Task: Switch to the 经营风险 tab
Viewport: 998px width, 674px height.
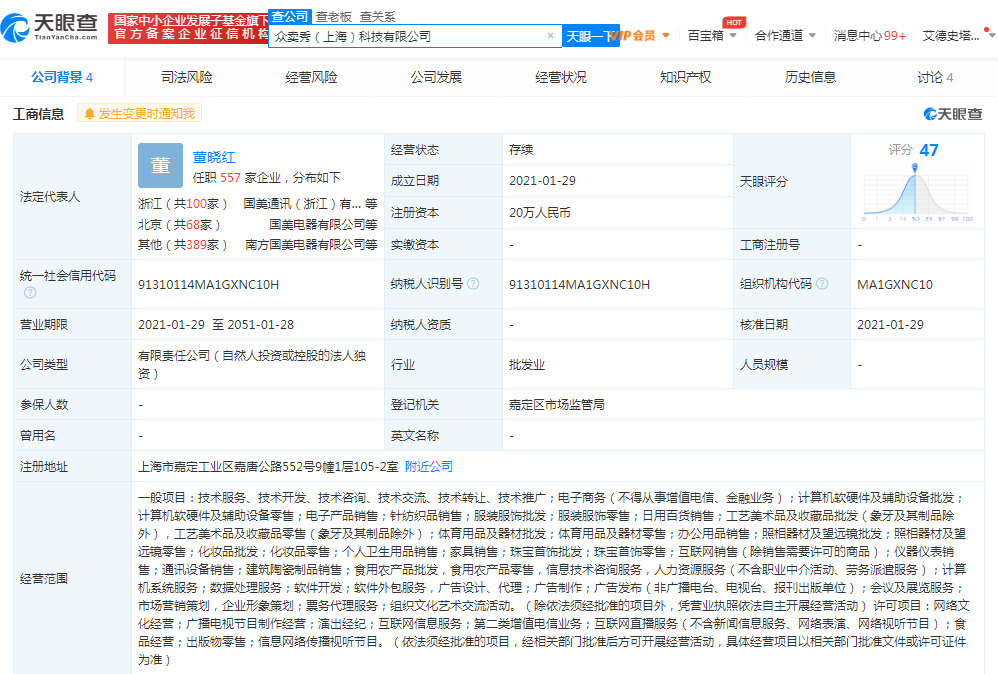Action: (x=311, y=78)
